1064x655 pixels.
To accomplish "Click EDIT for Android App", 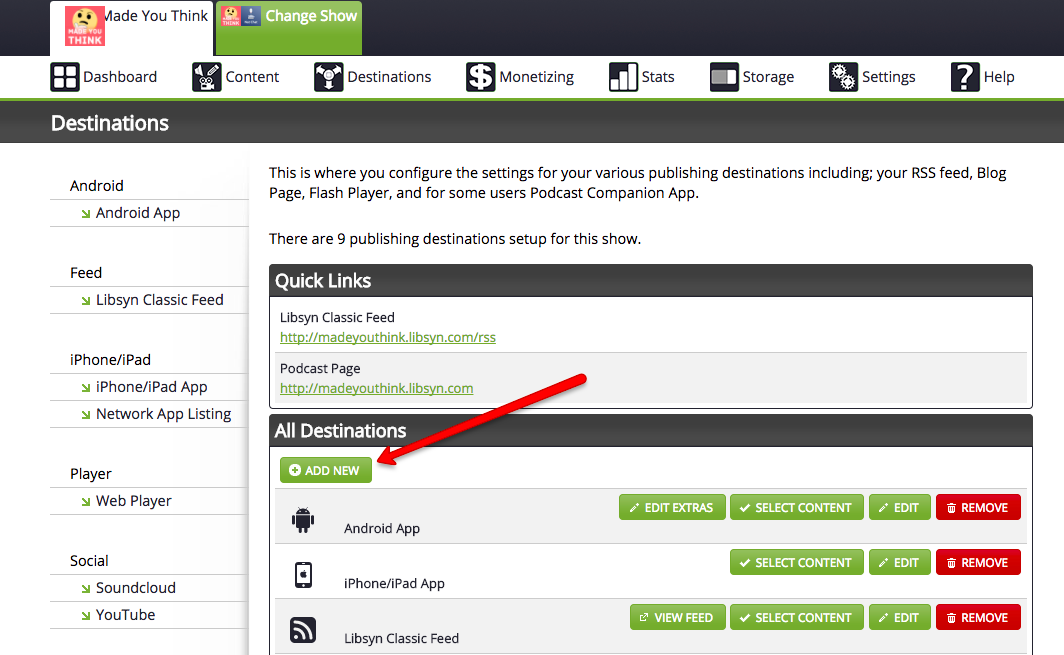I will [900, 508].
